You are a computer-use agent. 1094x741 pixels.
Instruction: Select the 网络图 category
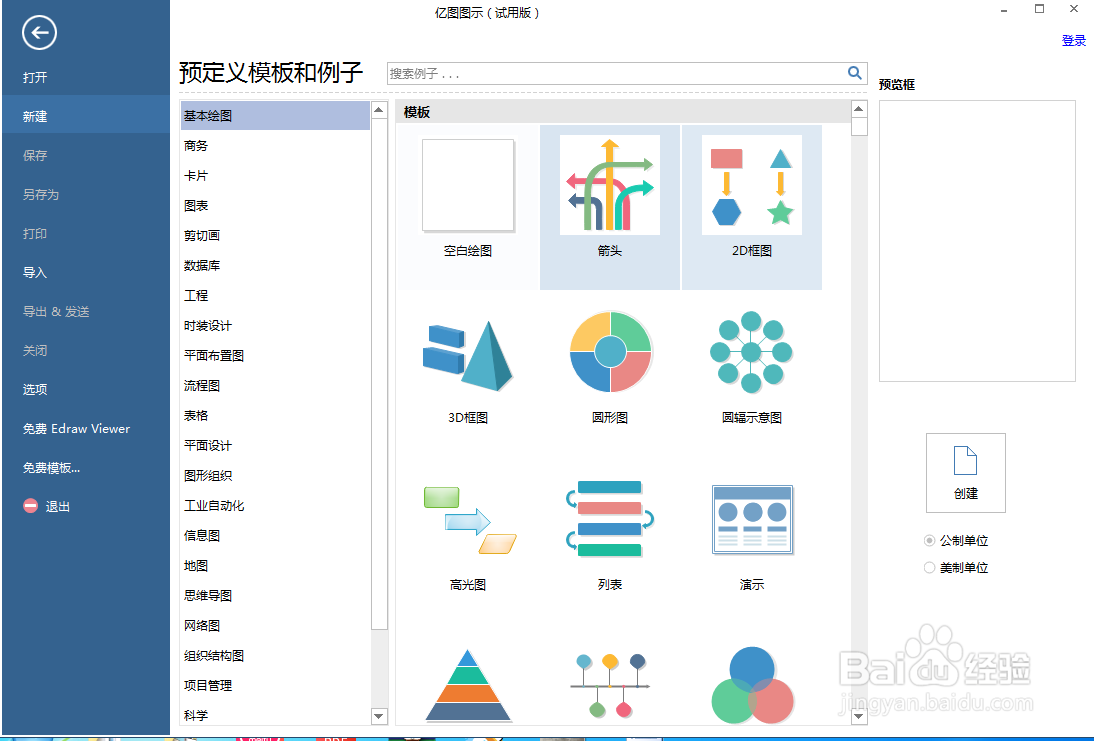[275, 626]
